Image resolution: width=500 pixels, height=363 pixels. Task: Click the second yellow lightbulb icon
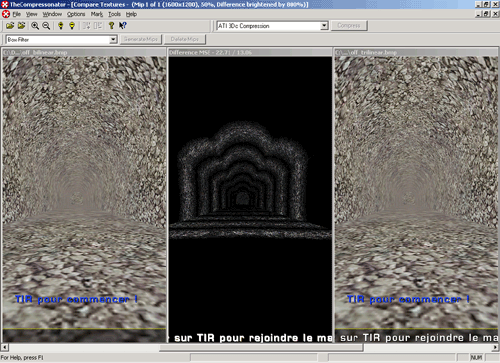[72, 26]
